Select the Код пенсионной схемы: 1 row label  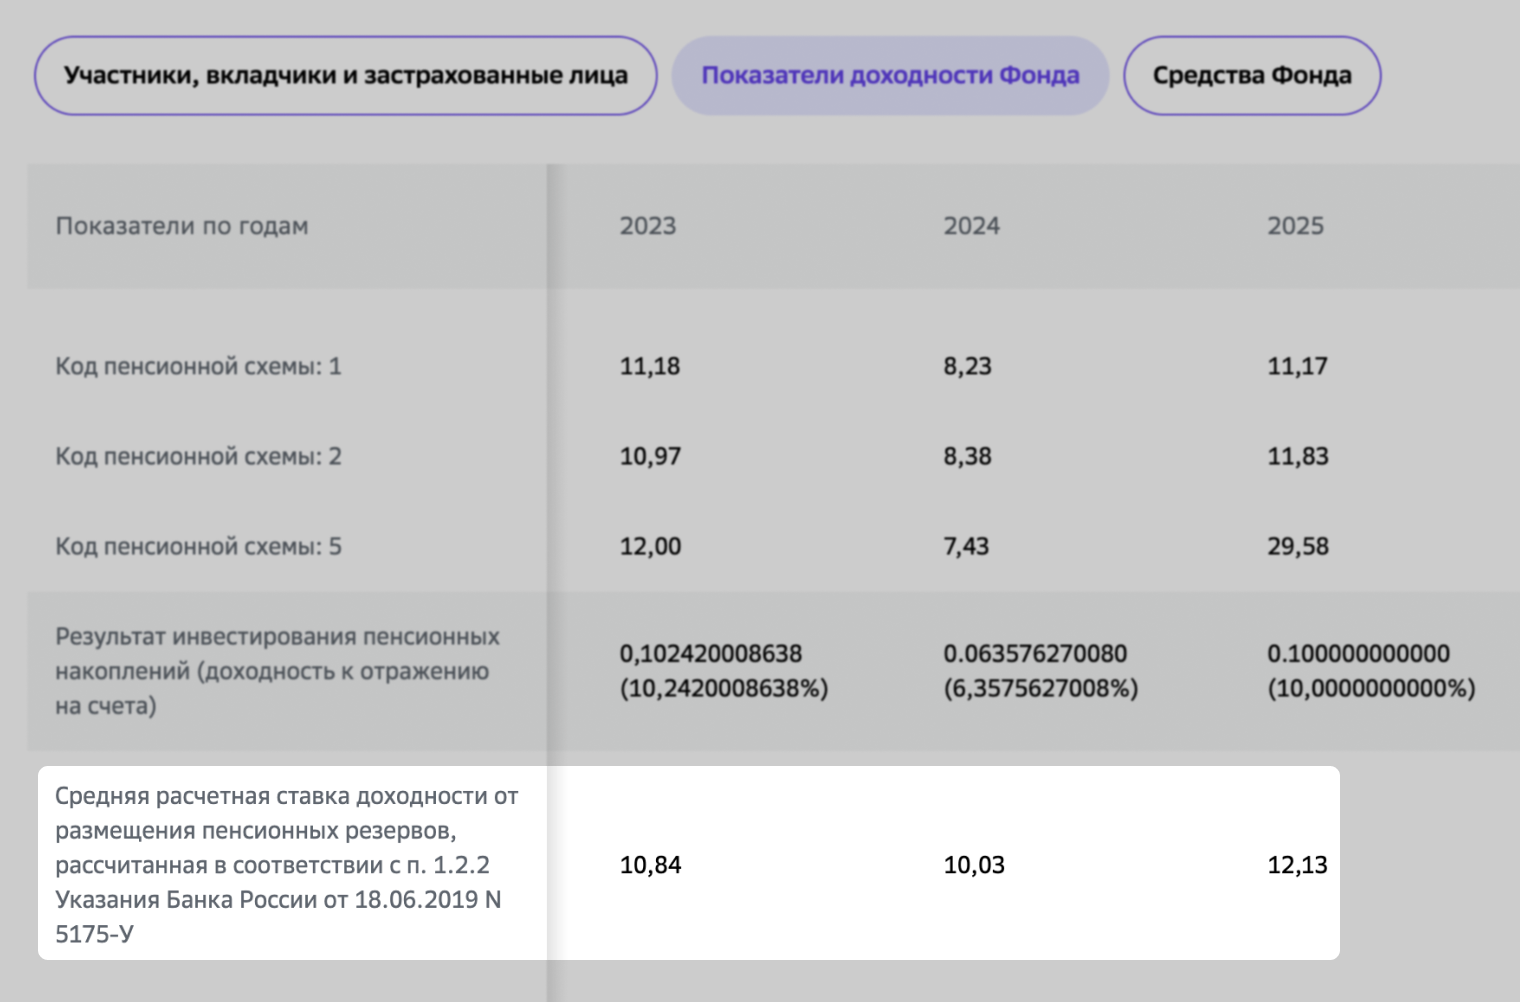point(199,366)
